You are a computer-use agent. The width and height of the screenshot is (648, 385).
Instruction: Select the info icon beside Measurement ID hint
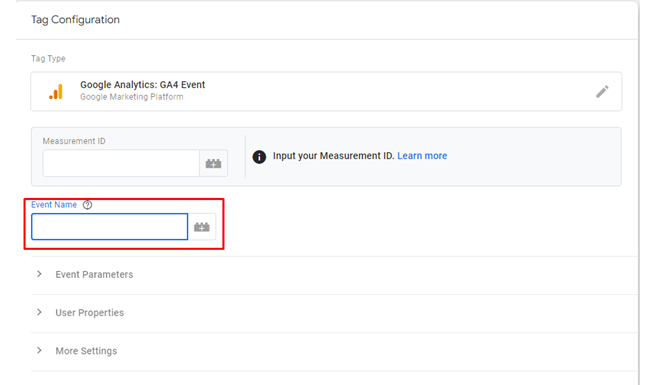coord(259,157)
